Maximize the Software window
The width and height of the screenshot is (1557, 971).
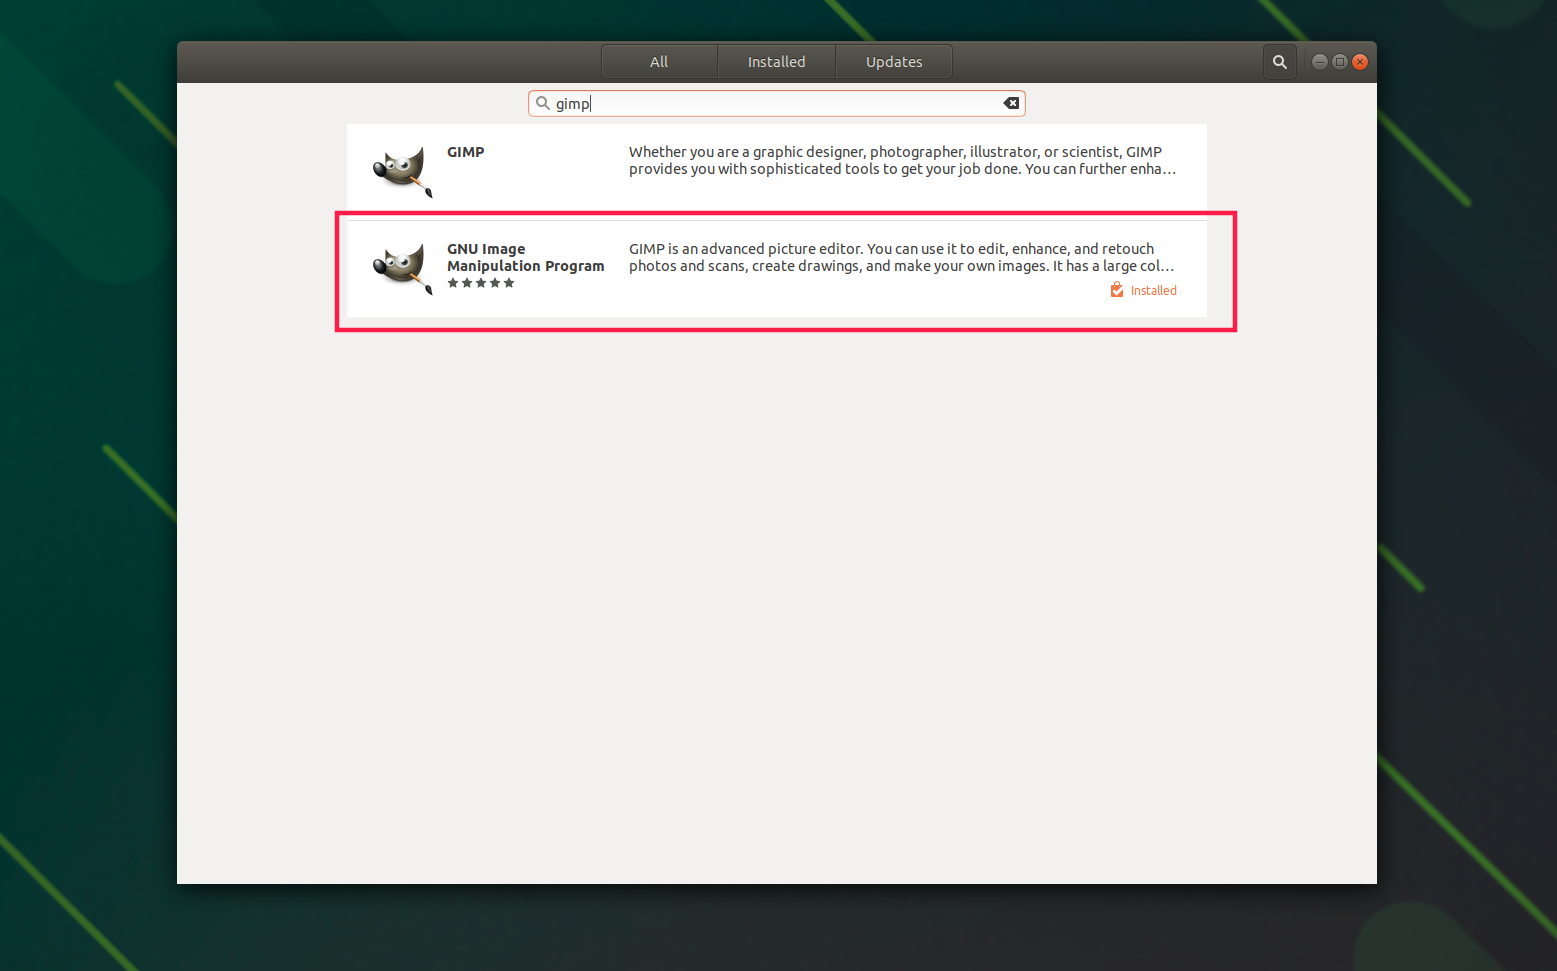(x=1340, y=62)
